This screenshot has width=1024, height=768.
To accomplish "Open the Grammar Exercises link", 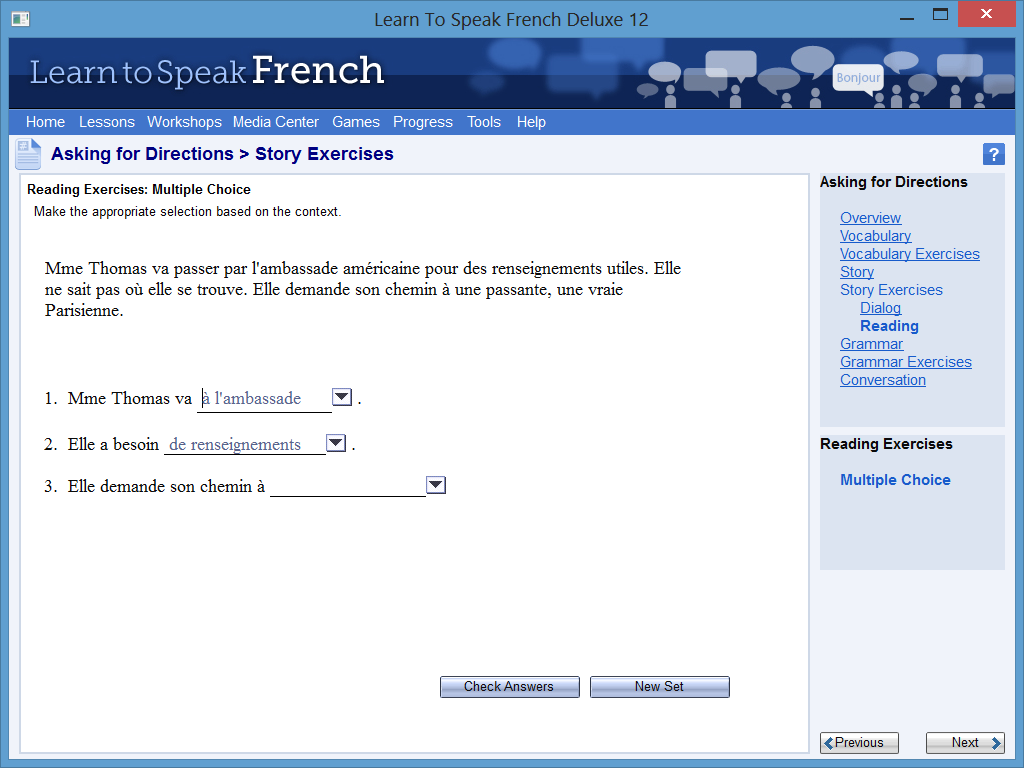I will tap(906, 362).
